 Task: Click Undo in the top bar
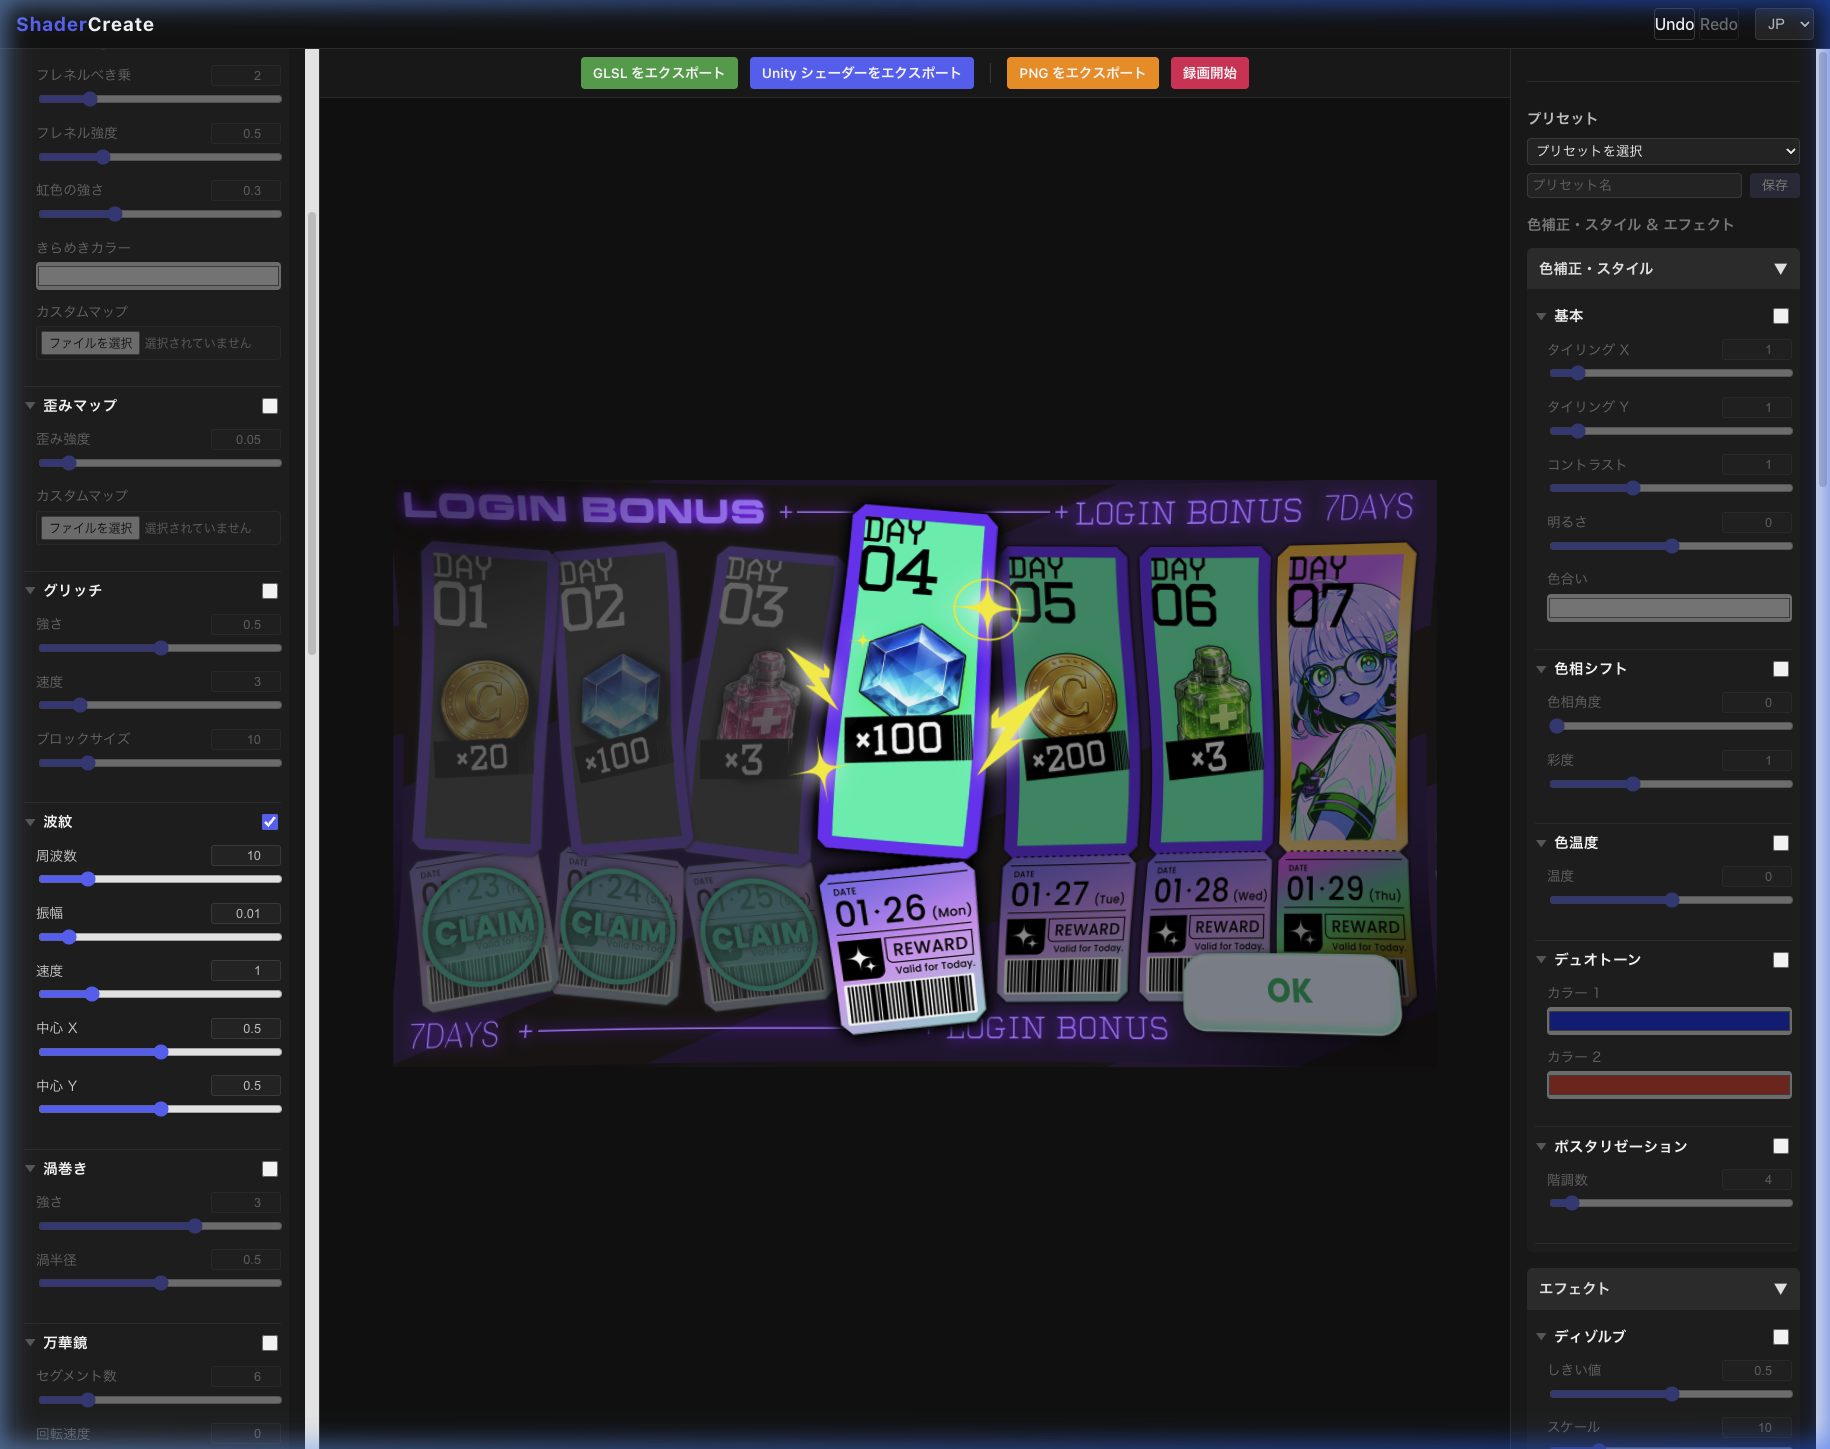[1673, 24]
